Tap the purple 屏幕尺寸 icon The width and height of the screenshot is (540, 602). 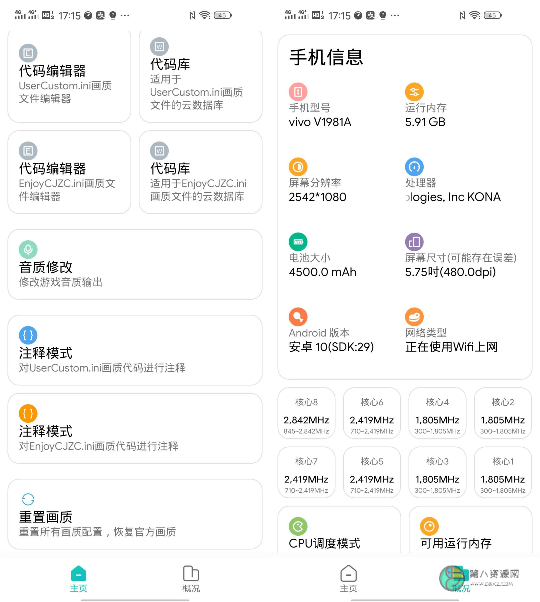point(414,242)
